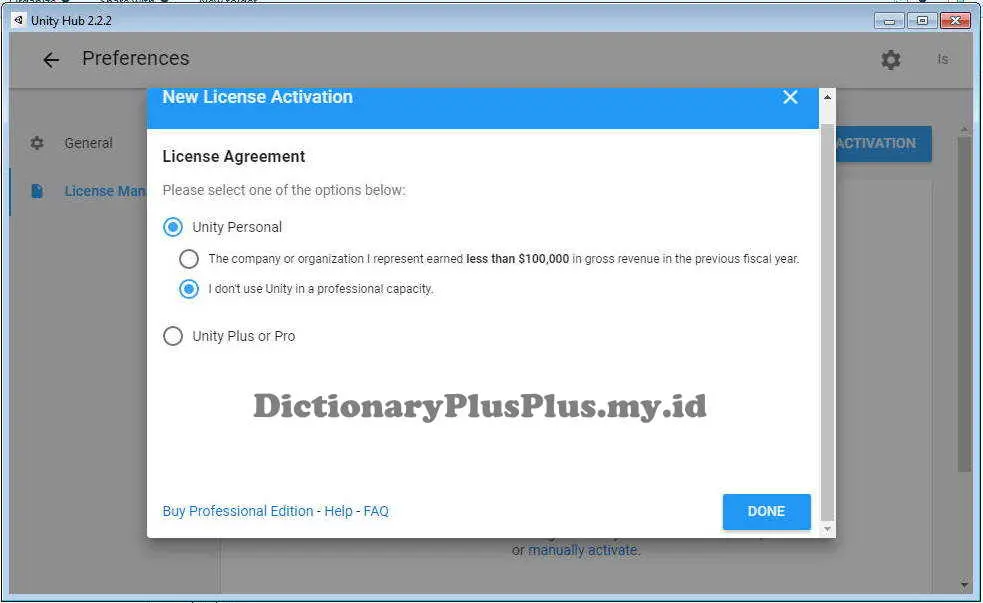Click the 'Please select one of the options below' text
Viewport: 983px width, 603px height.
tap(284, 190)
